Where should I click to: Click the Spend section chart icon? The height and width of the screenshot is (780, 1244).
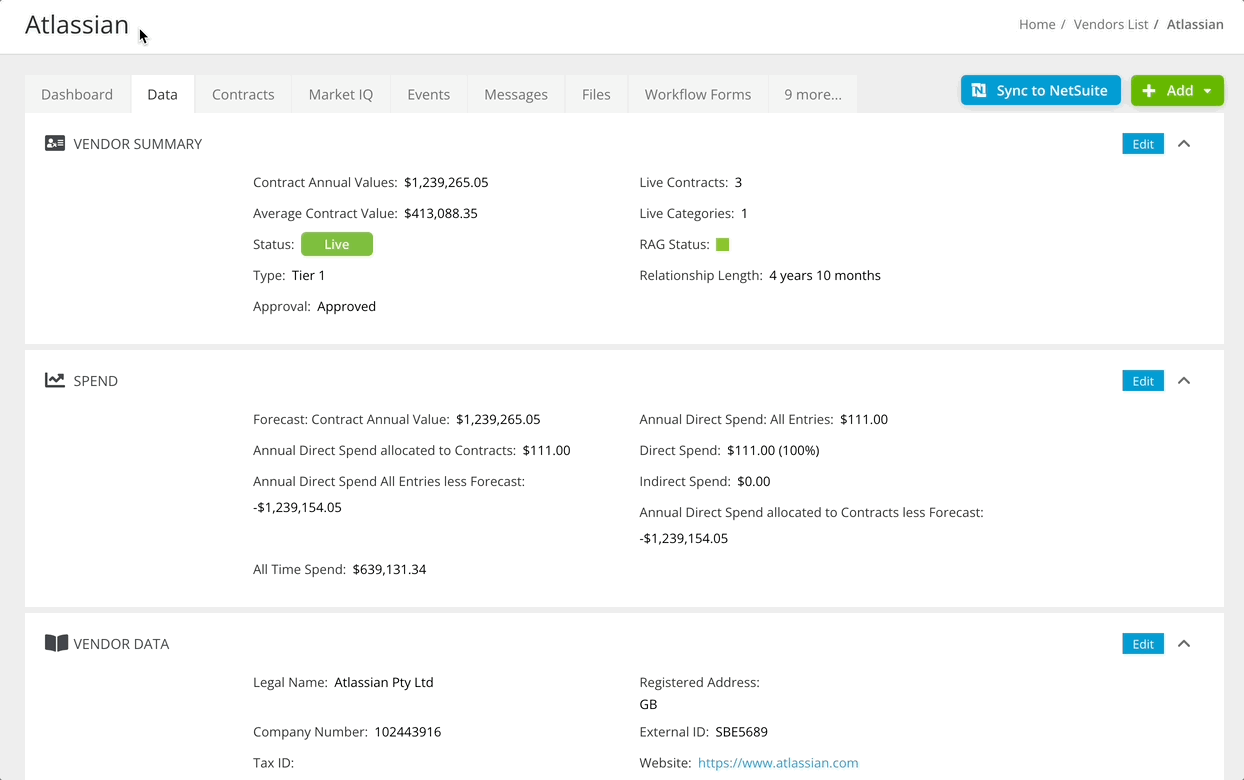[54, 380]
